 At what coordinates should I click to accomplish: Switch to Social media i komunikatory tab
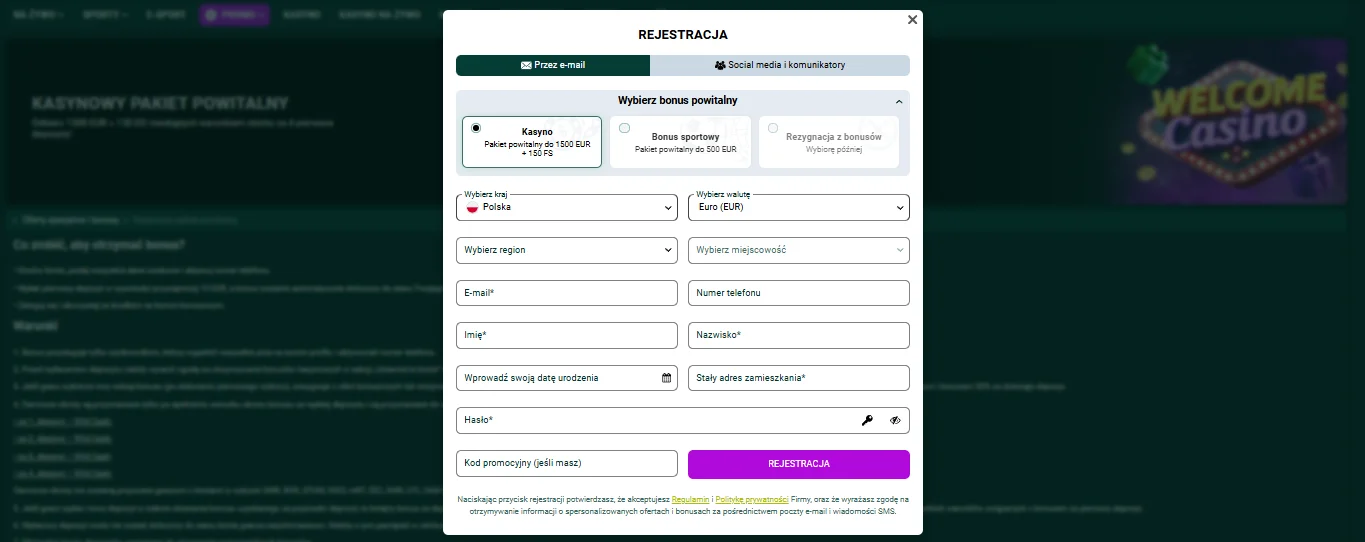[x=780, y=65]
